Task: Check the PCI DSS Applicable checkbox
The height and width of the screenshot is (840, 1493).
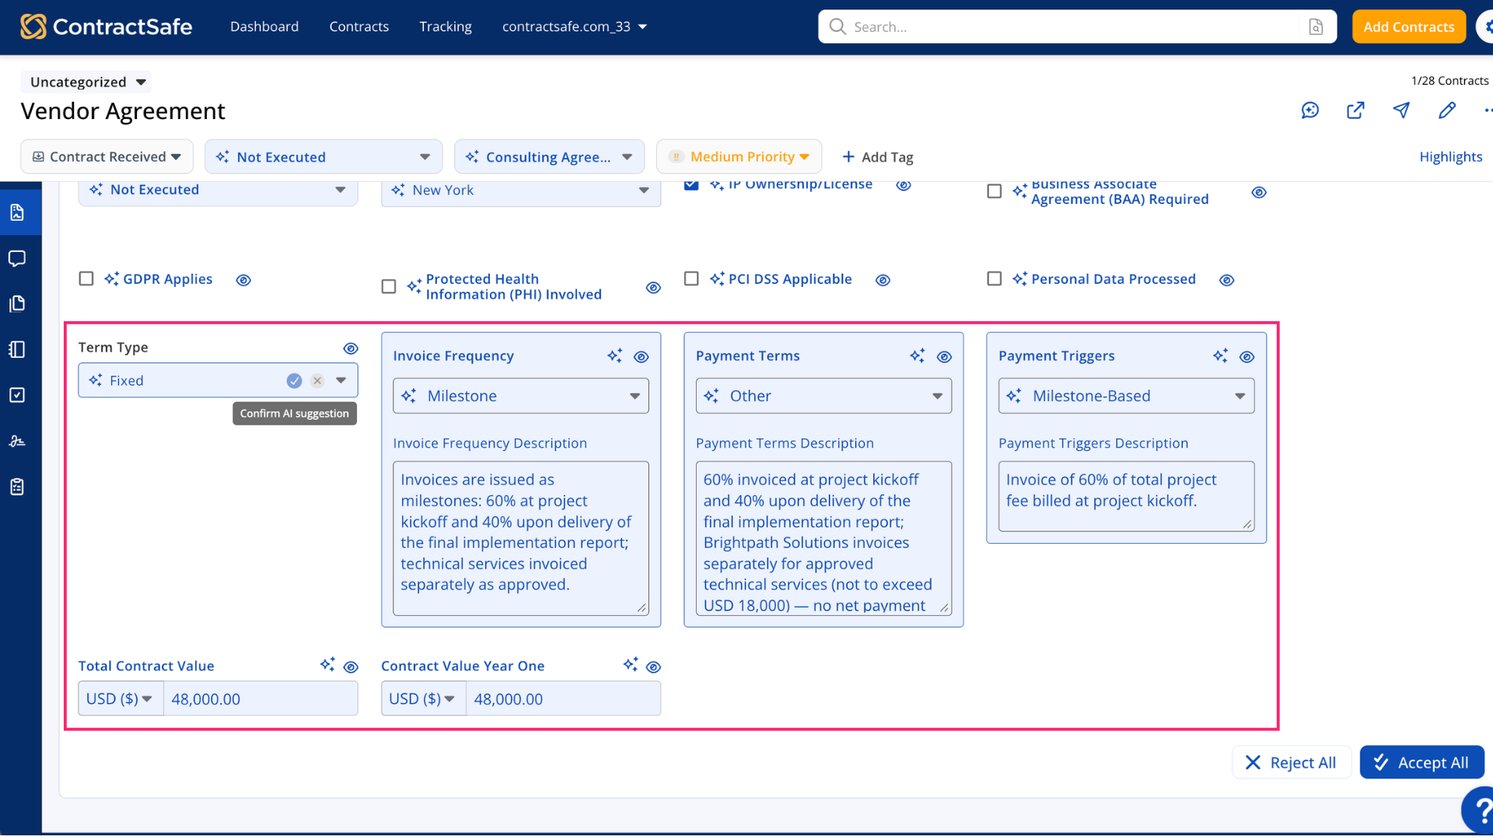Action: point(691,279)
